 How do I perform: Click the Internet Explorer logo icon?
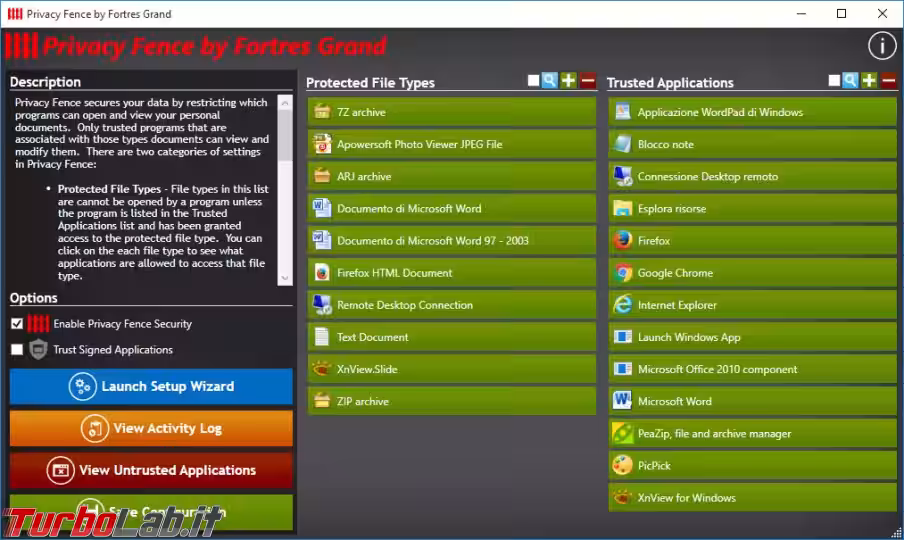coord(623,304)
